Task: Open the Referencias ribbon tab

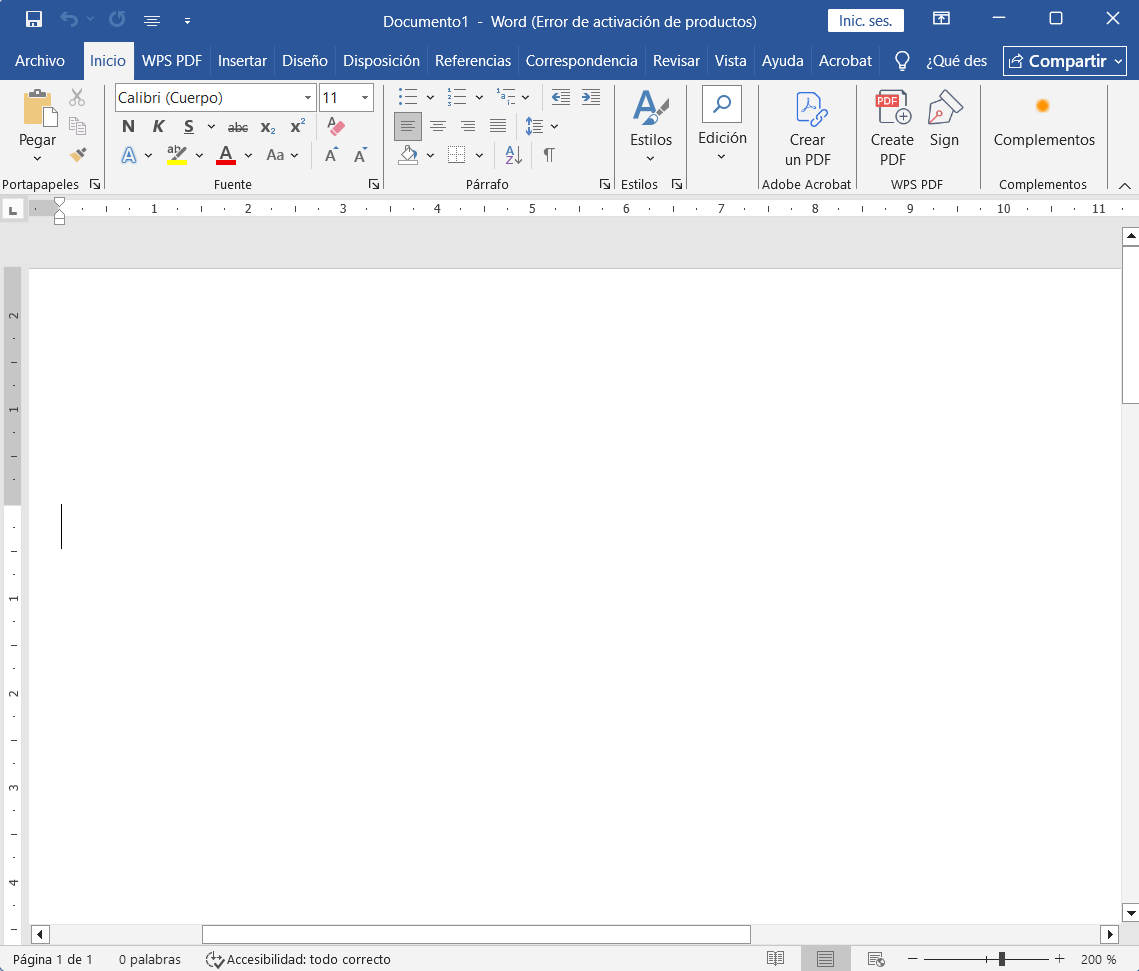Action: 473,61
